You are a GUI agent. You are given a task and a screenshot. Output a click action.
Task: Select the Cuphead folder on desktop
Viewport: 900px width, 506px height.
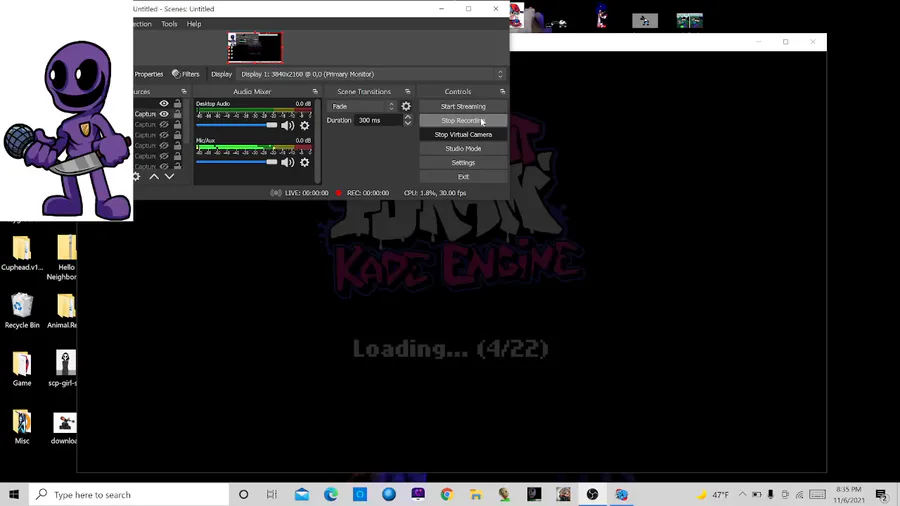click(22, 253)
